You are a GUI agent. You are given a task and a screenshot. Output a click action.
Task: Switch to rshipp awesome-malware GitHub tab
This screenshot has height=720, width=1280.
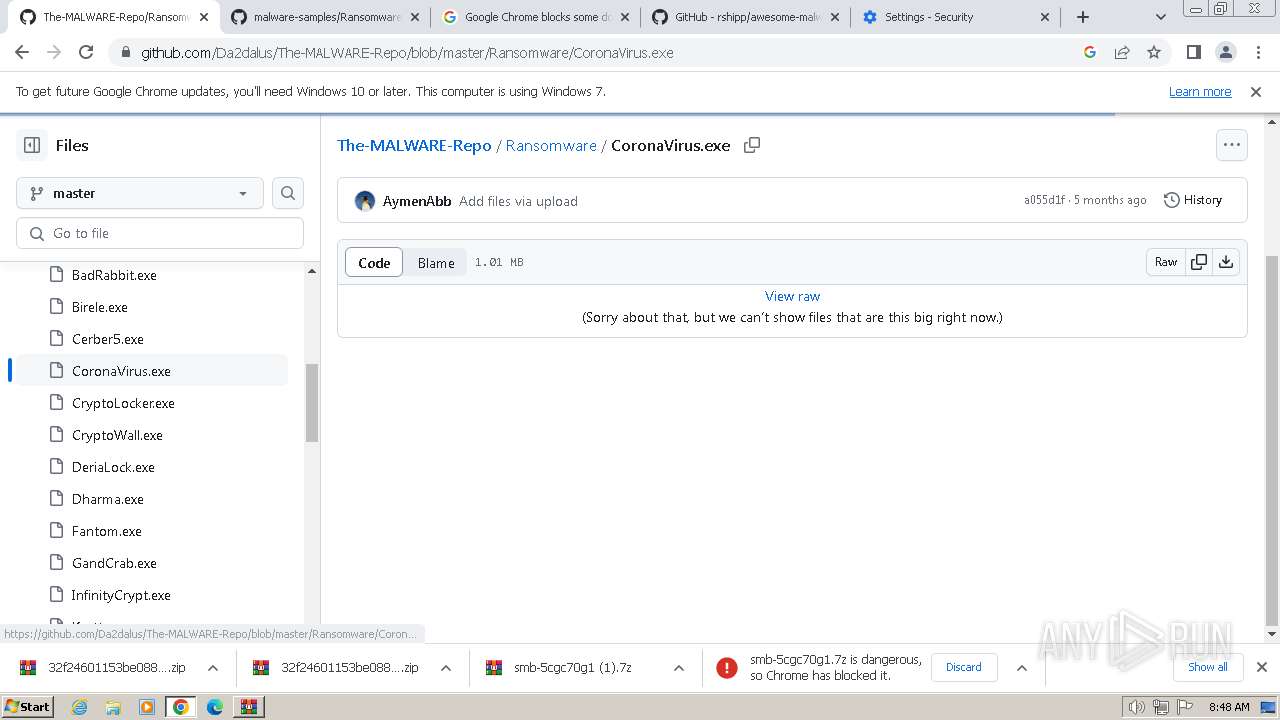746,17
